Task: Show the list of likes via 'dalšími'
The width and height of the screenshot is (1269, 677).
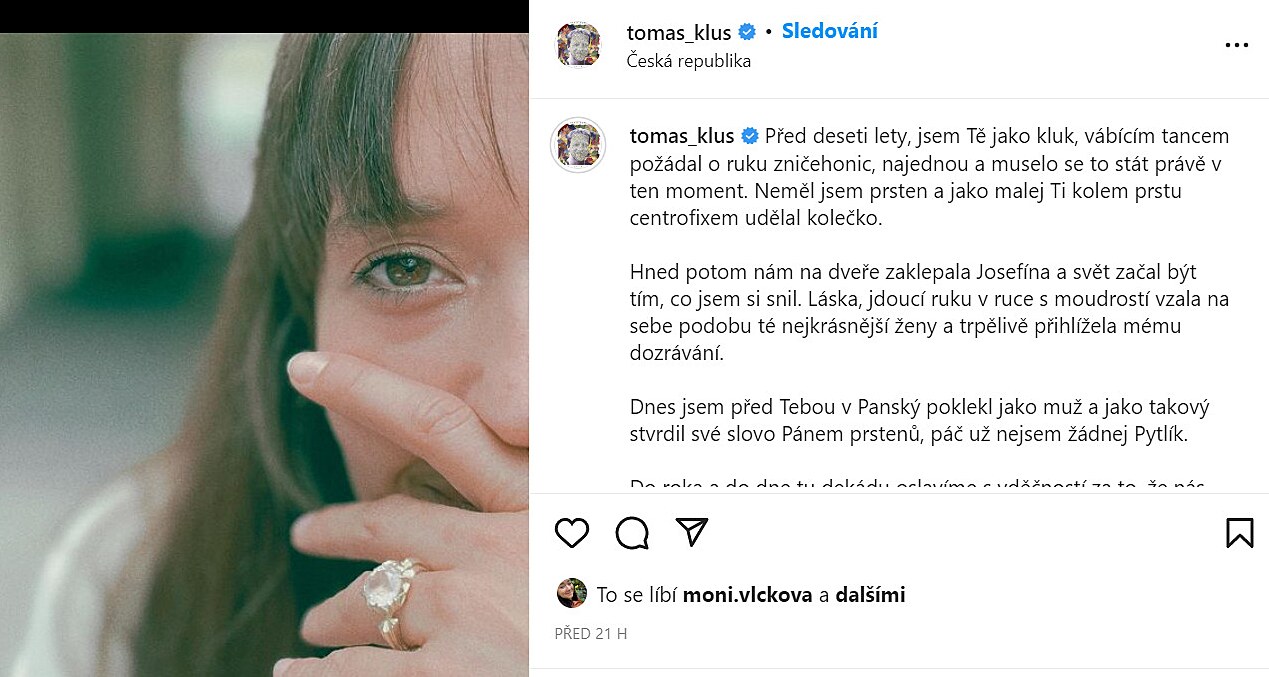Action: (x=869, y=595)
